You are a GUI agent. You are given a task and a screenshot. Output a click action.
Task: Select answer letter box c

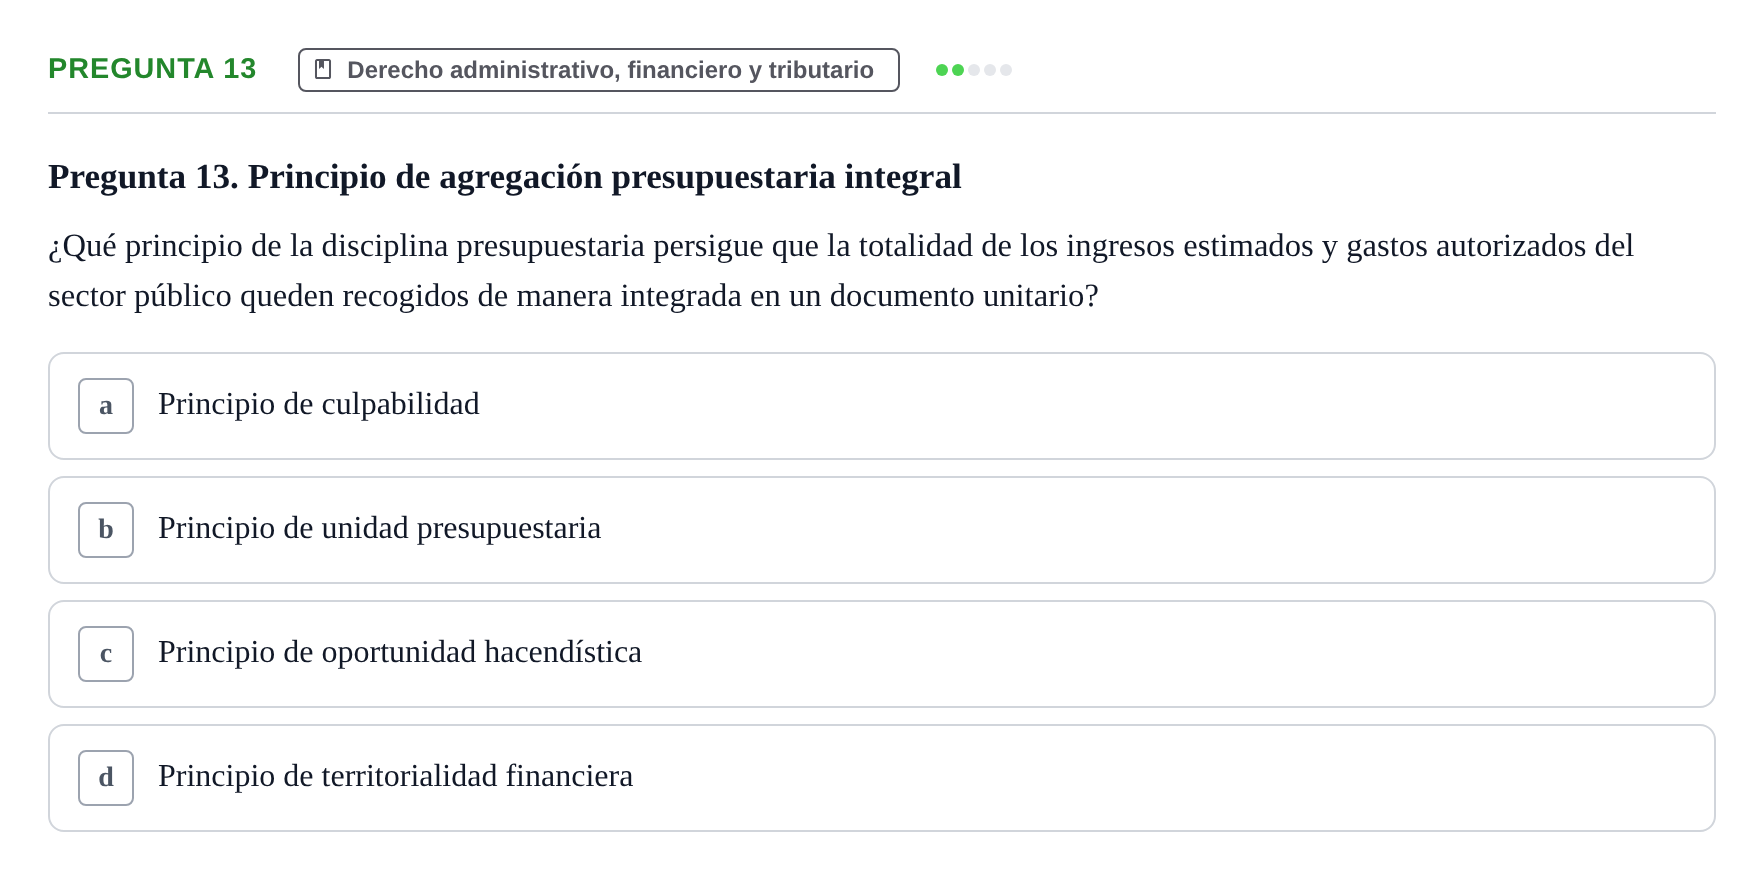pyautogui.click(x=106, y=654)
